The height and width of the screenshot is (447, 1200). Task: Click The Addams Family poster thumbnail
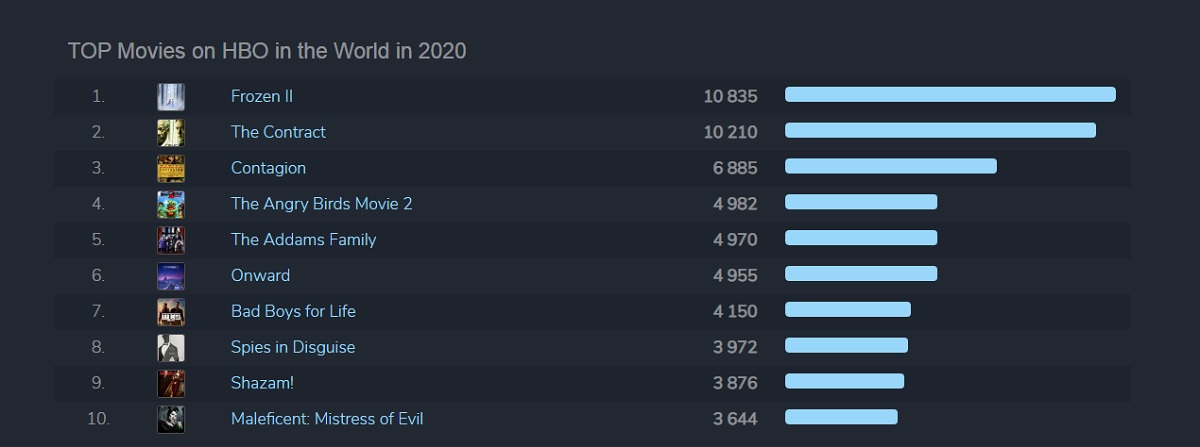pyautogui.click(x=170, y=240)
